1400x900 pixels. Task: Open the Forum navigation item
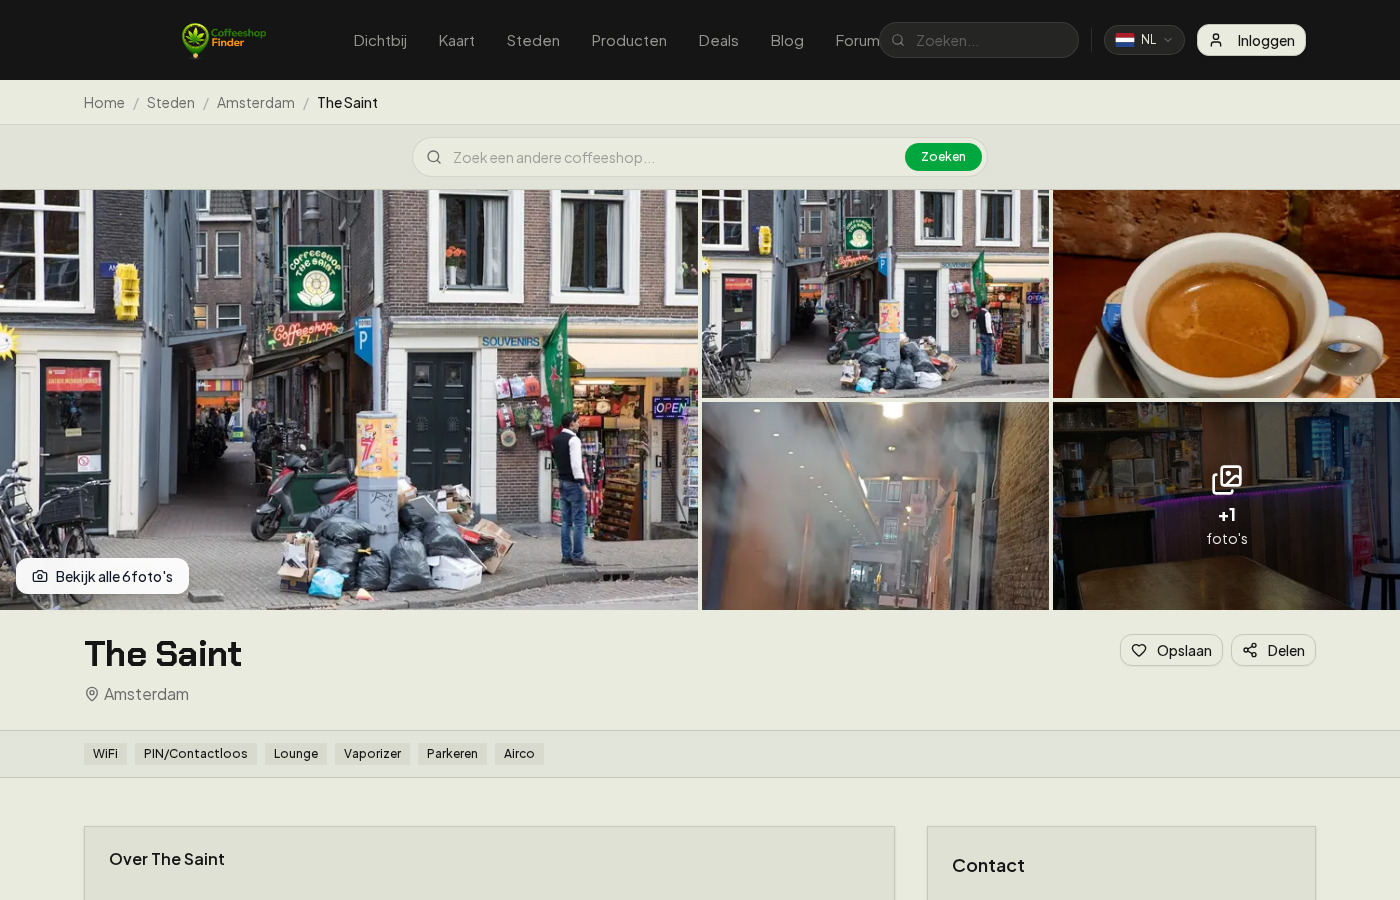(x=857, y=40)
